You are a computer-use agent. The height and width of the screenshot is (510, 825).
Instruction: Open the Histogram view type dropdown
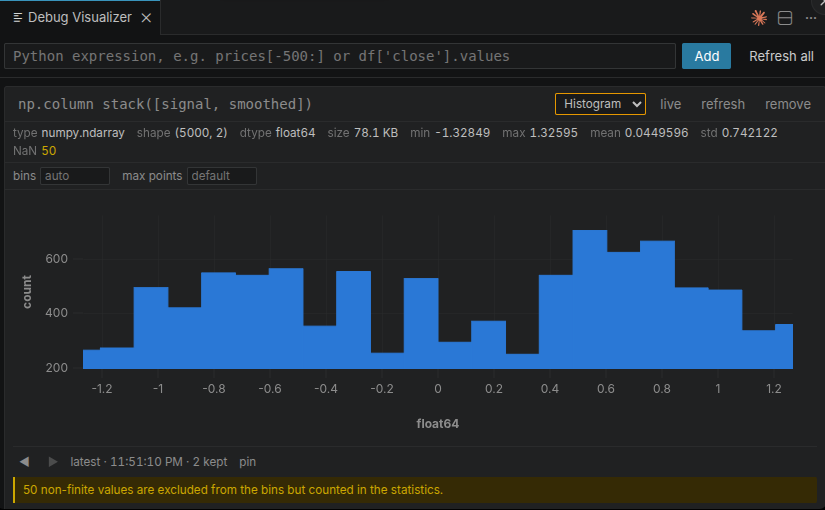coord(600,104)
